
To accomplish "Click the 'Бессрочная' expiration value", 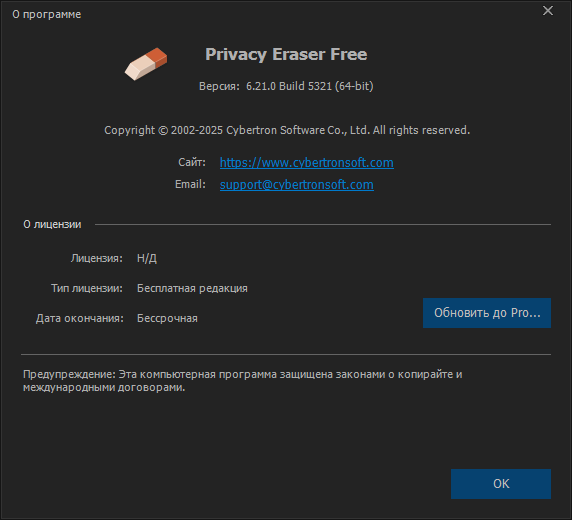I will tap(167, 318).
